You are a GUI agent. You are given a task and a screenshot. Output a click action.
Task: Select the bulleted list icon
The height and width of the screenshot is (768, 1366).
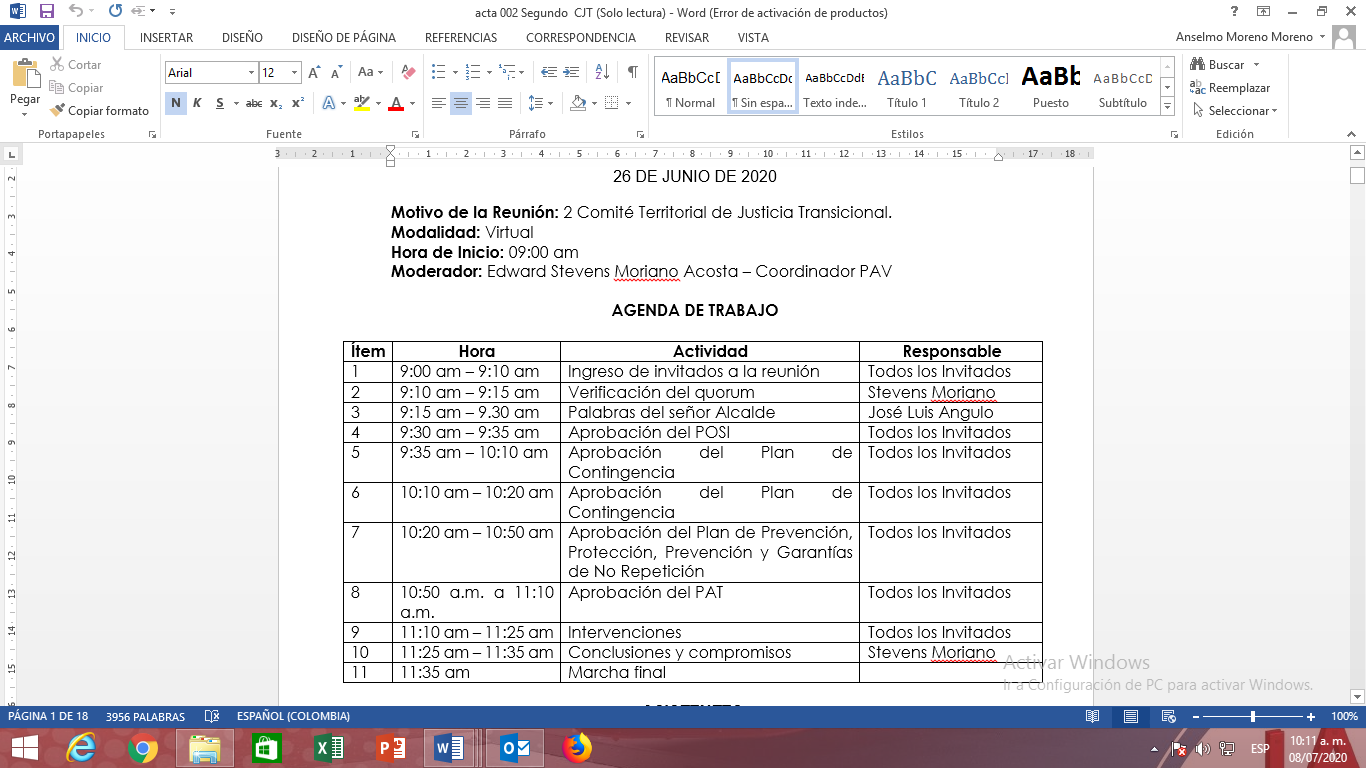(x=438, y=72)
